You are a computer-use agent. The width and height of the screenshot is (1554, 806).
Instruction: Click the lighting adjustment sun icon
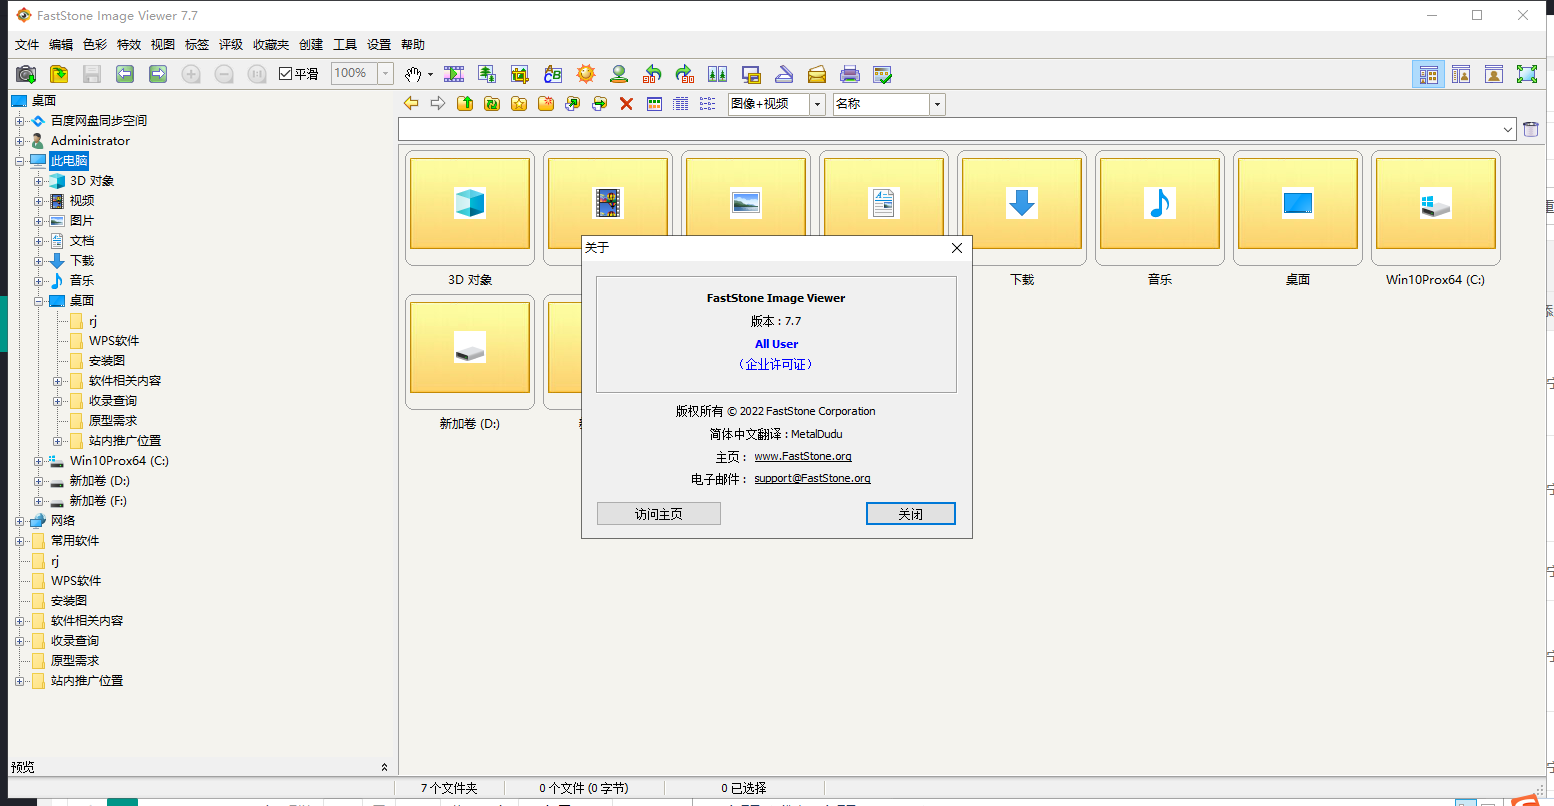click(x=586, y=73)
